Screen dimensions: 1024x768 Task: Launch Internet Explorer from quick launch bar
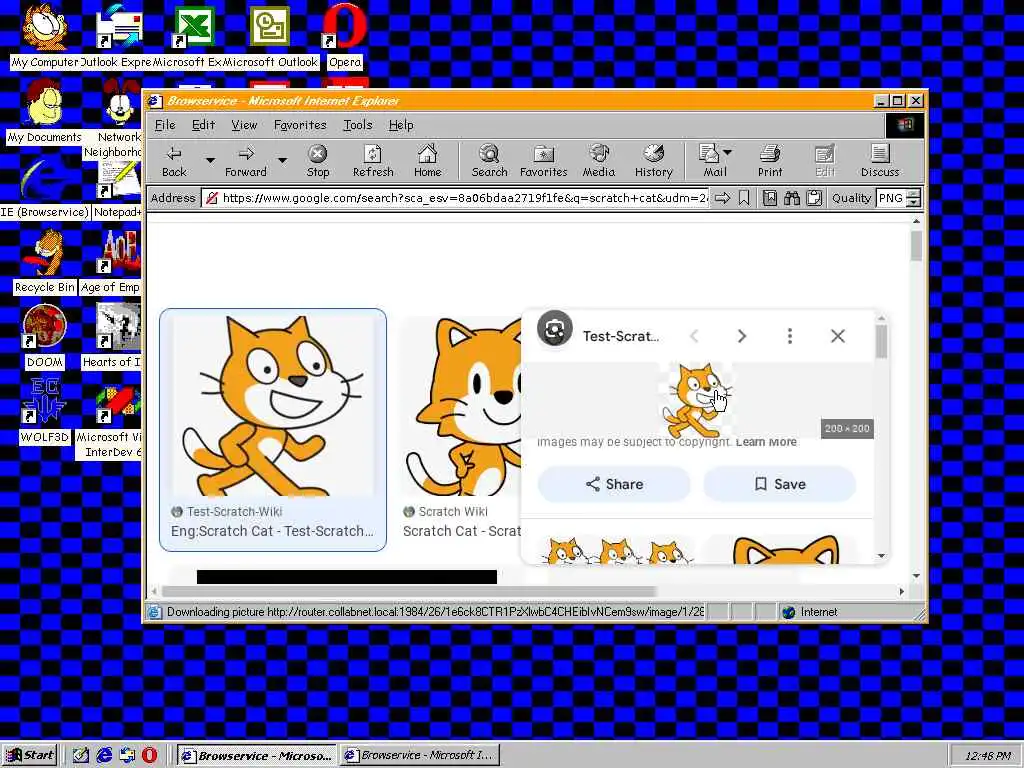click(104, 756)
